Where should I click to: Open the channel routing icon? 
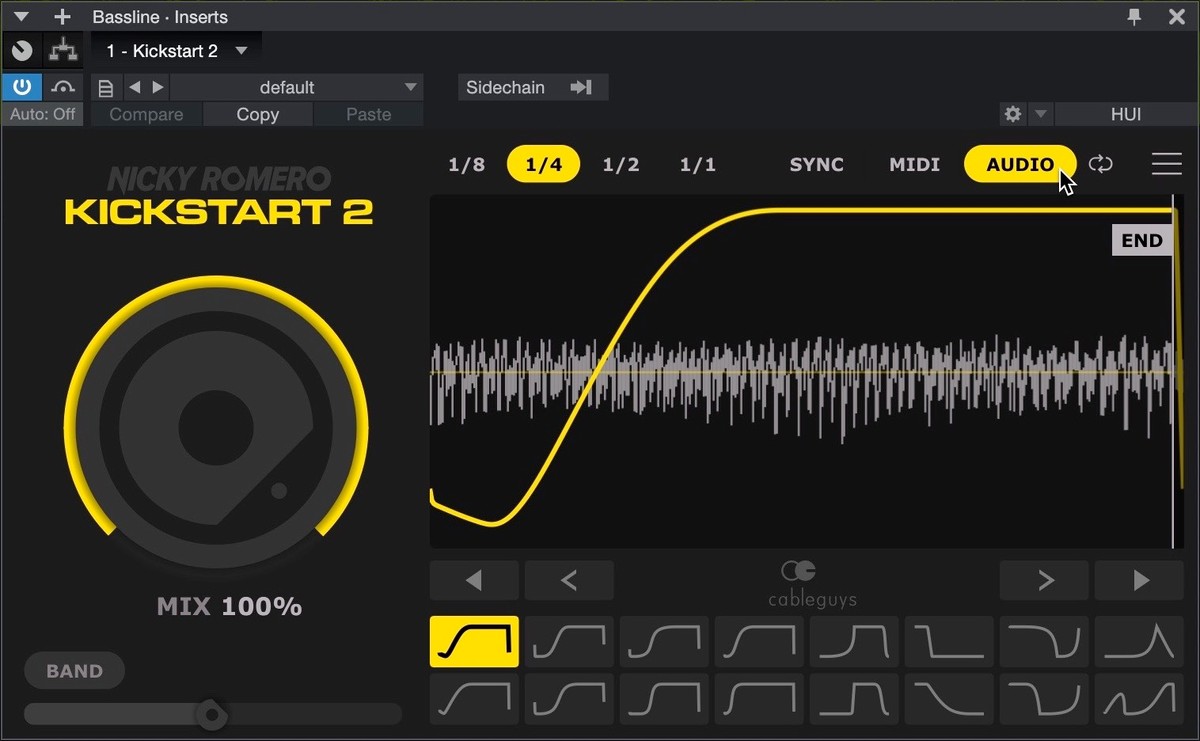62,50
